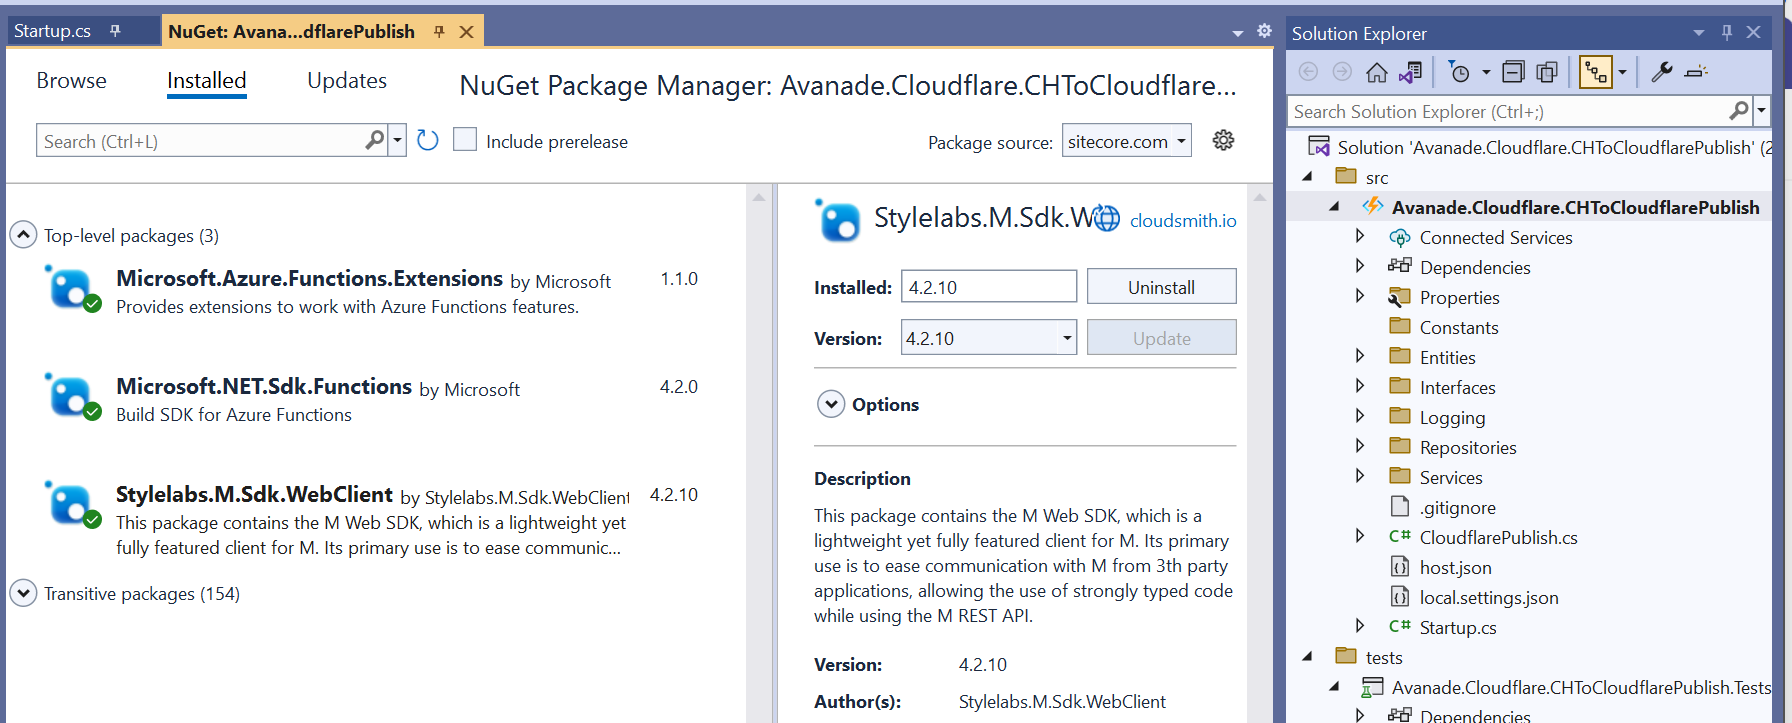This screenshot has width=1792, height=723.
Task: Click the Uninstall button
Action: (x=1161, y=287)
